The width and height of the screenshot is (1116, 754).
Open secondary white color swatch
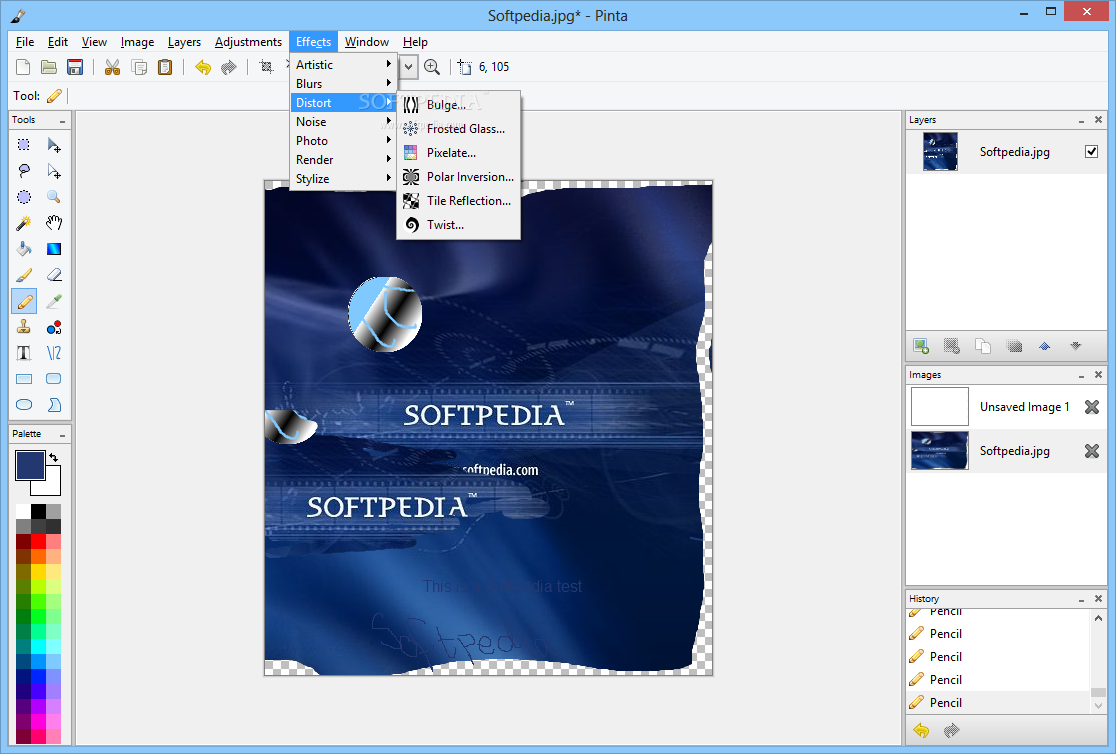coord(51,486)
